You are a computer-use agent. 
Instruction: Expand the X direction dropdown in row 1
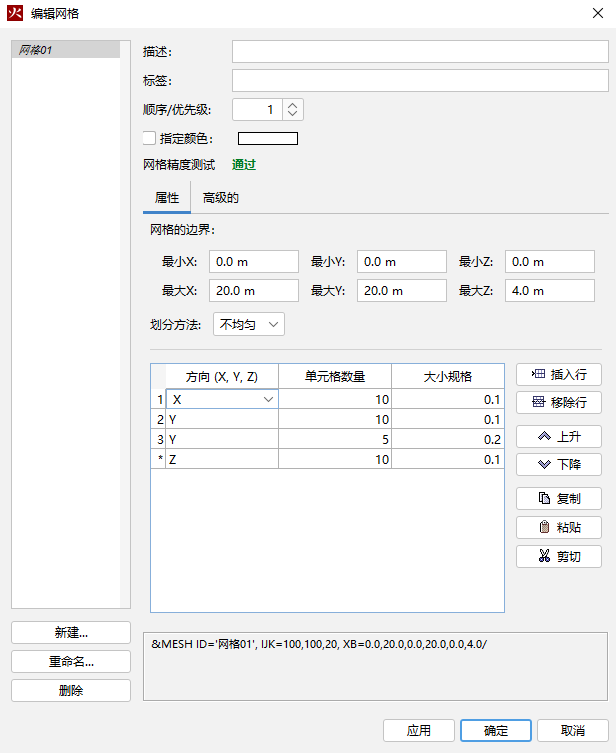[268, 400]
